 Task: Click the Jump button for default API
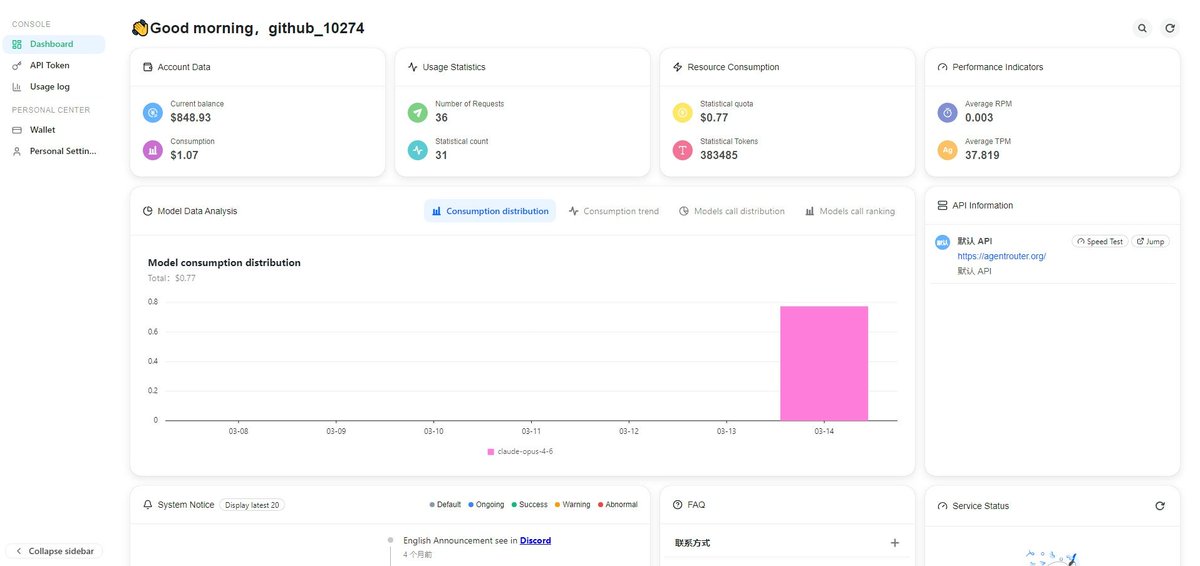click(x=1150, y=242)
